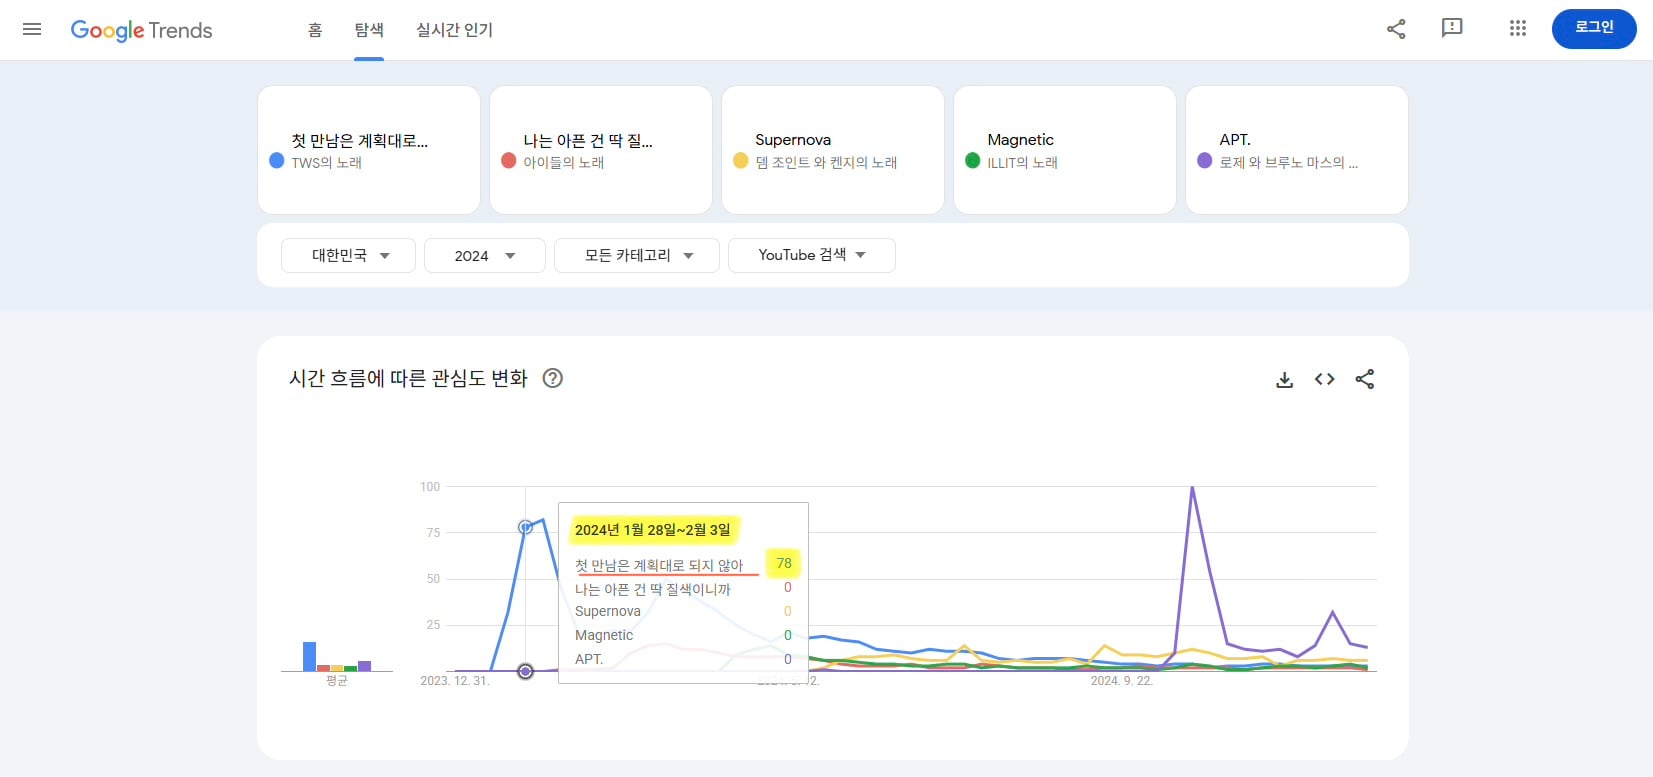Select the 첫 만남은 계획대로 search term card
This screenshot has width=1653, height=777.
point(369,150)
